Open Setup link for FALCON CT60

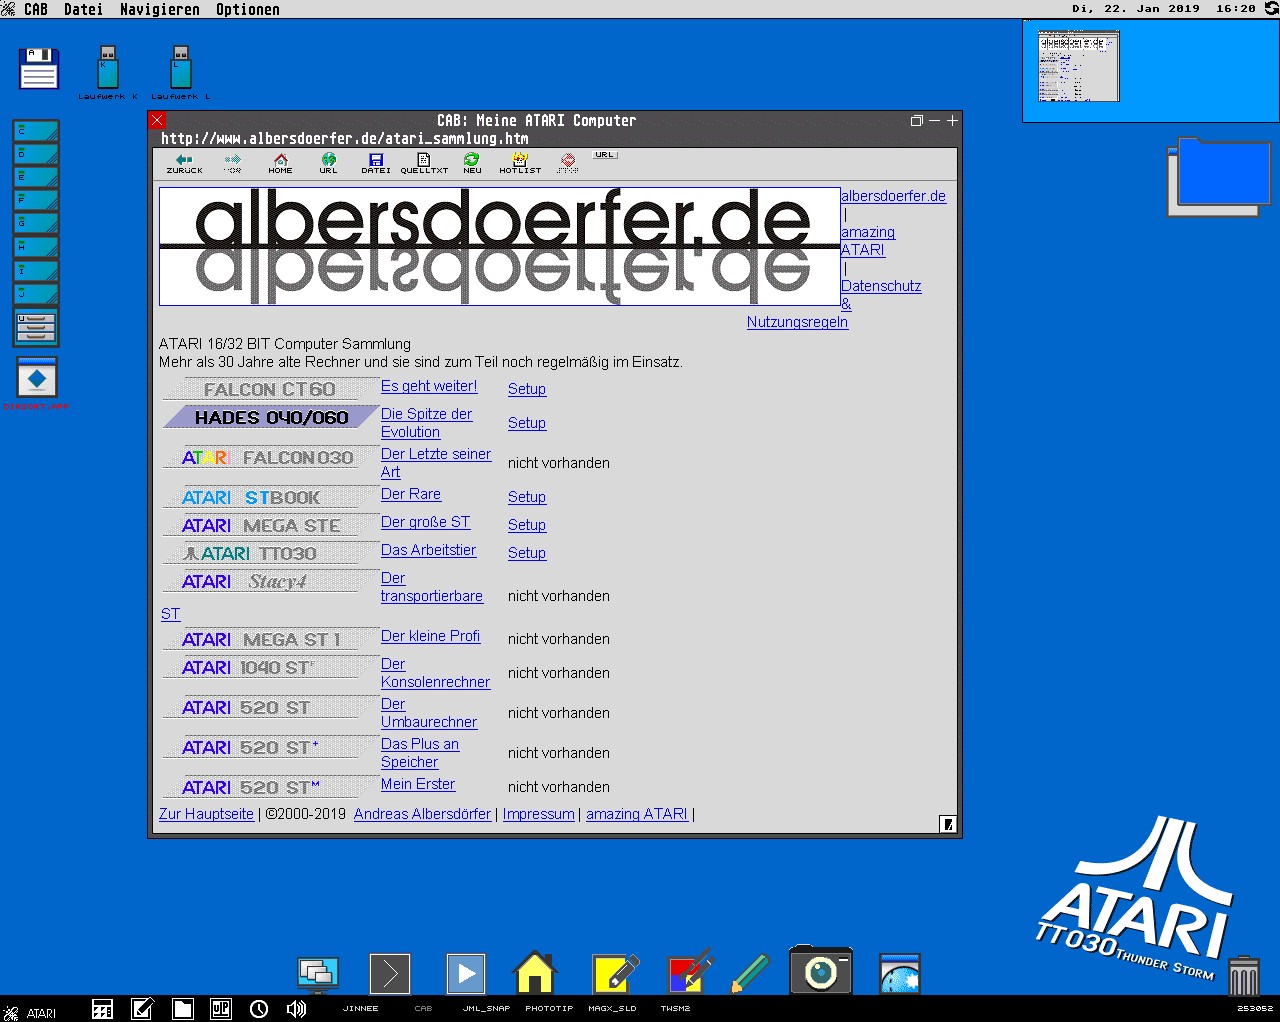527,389
